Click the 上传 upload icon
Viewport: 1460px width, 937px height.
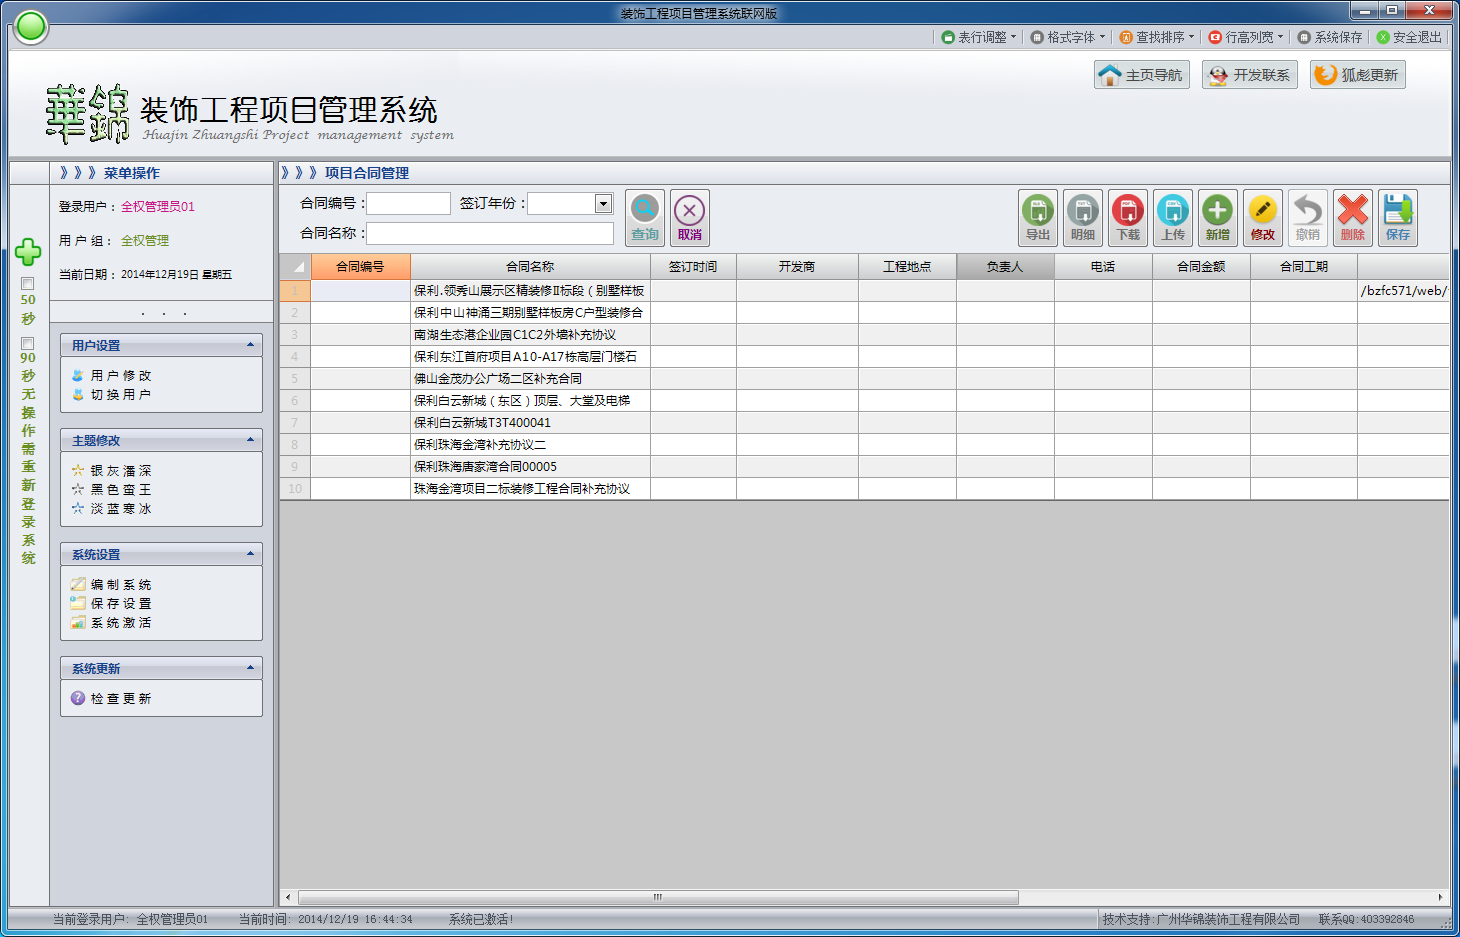click(x=1172, y=217)
